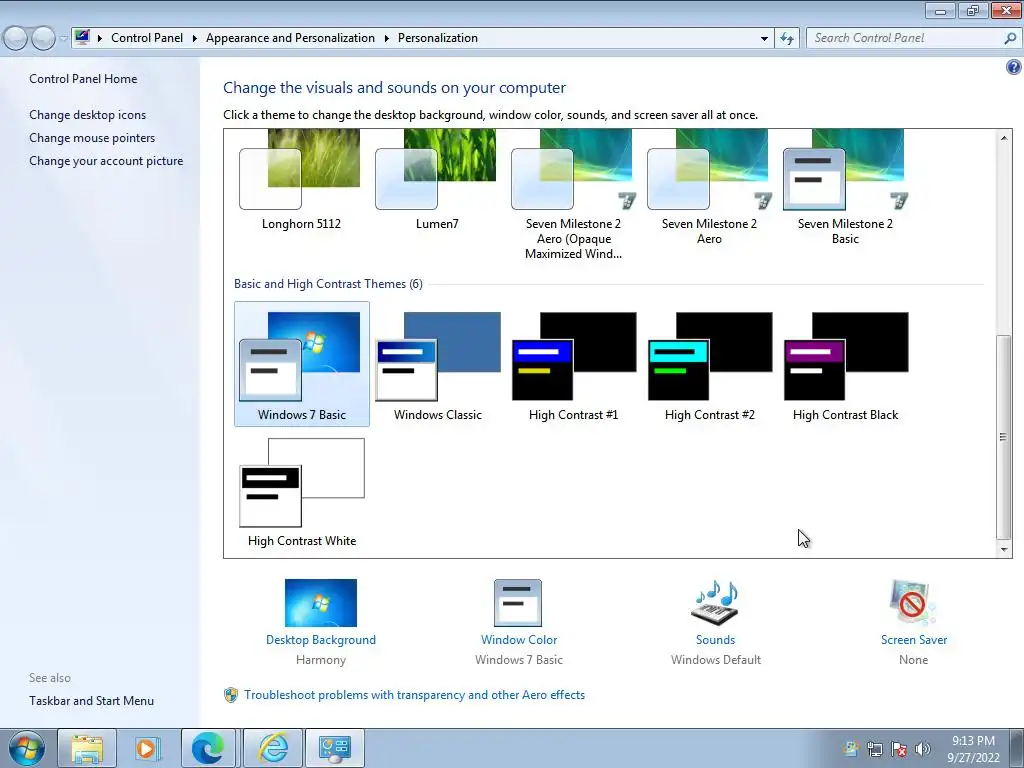
Task: Click the network tray icon
Action: (874, 749)
